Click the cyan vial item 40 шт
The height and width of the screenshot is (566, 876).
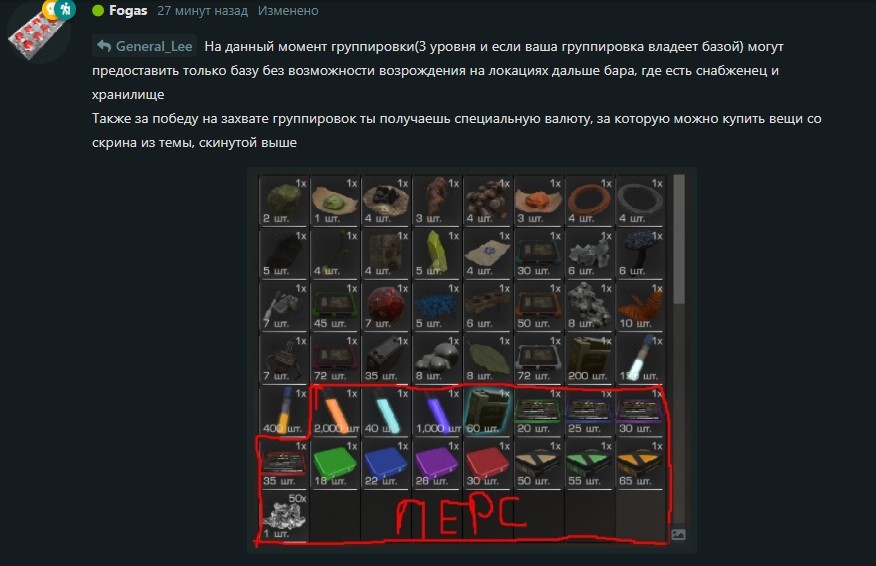[385, 412]
